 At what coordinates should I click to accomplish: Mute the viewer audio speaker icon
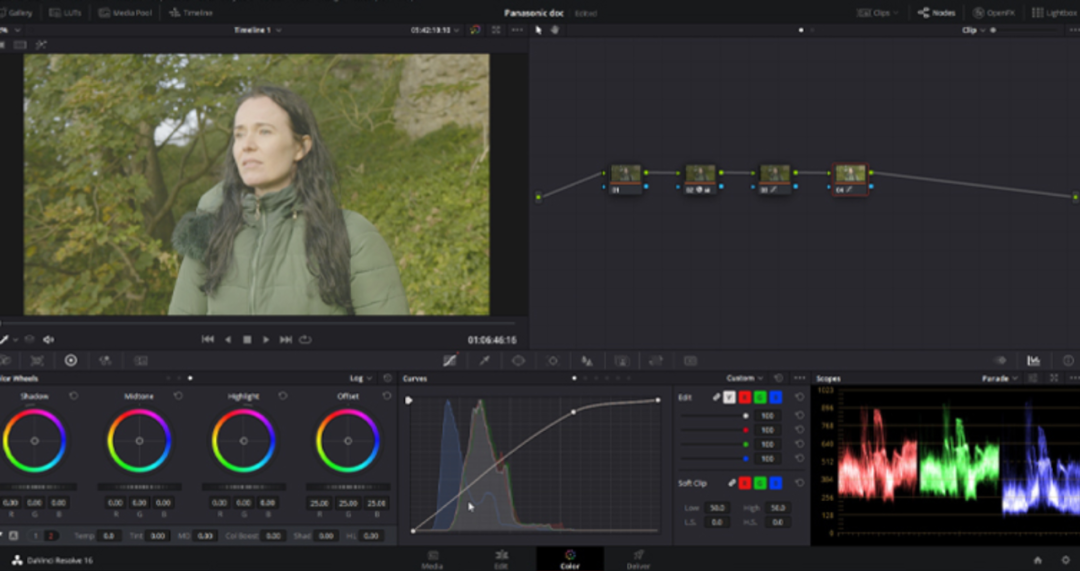(48, 340)
